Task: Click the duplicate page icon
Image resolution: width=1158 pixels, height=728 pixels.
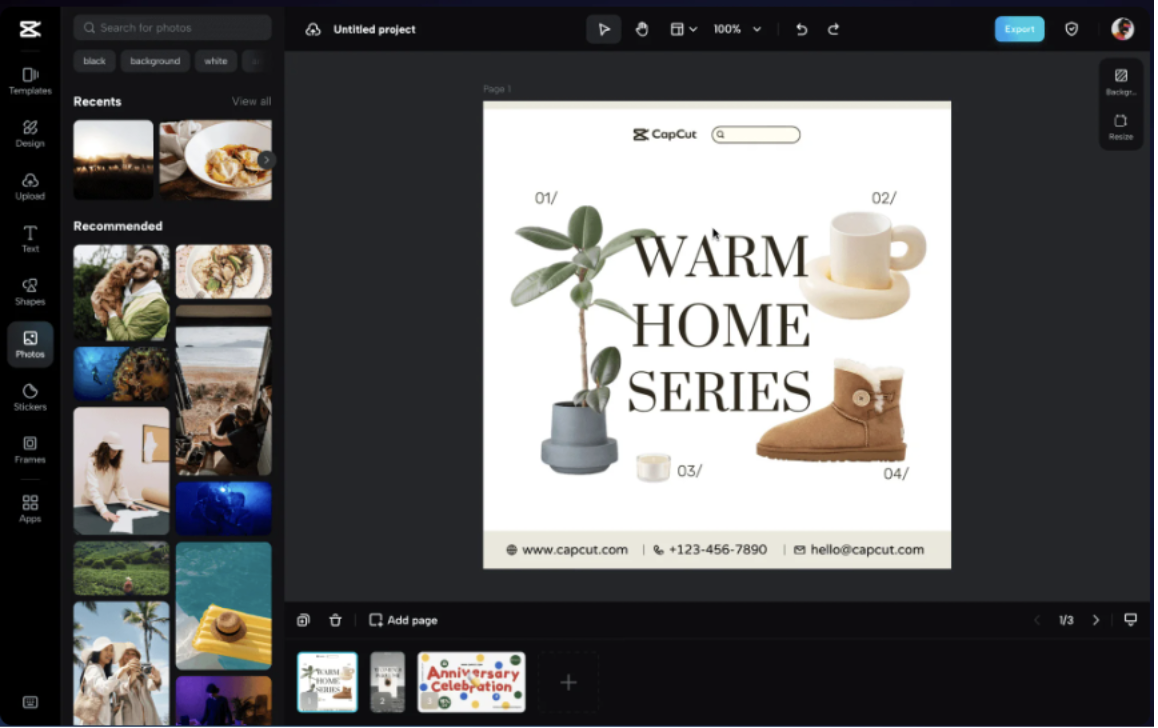Action: [x=303, y=620]
